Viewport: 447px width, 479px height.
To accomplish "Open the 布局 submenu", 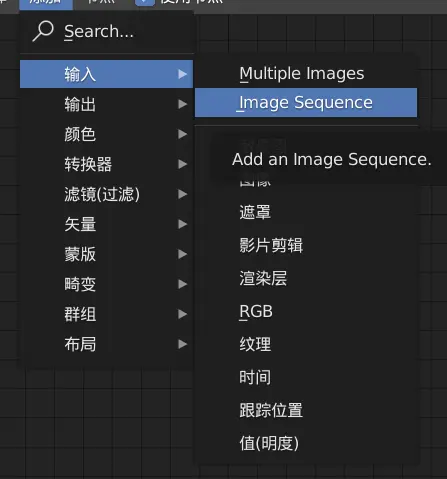I will pos(107,344).
